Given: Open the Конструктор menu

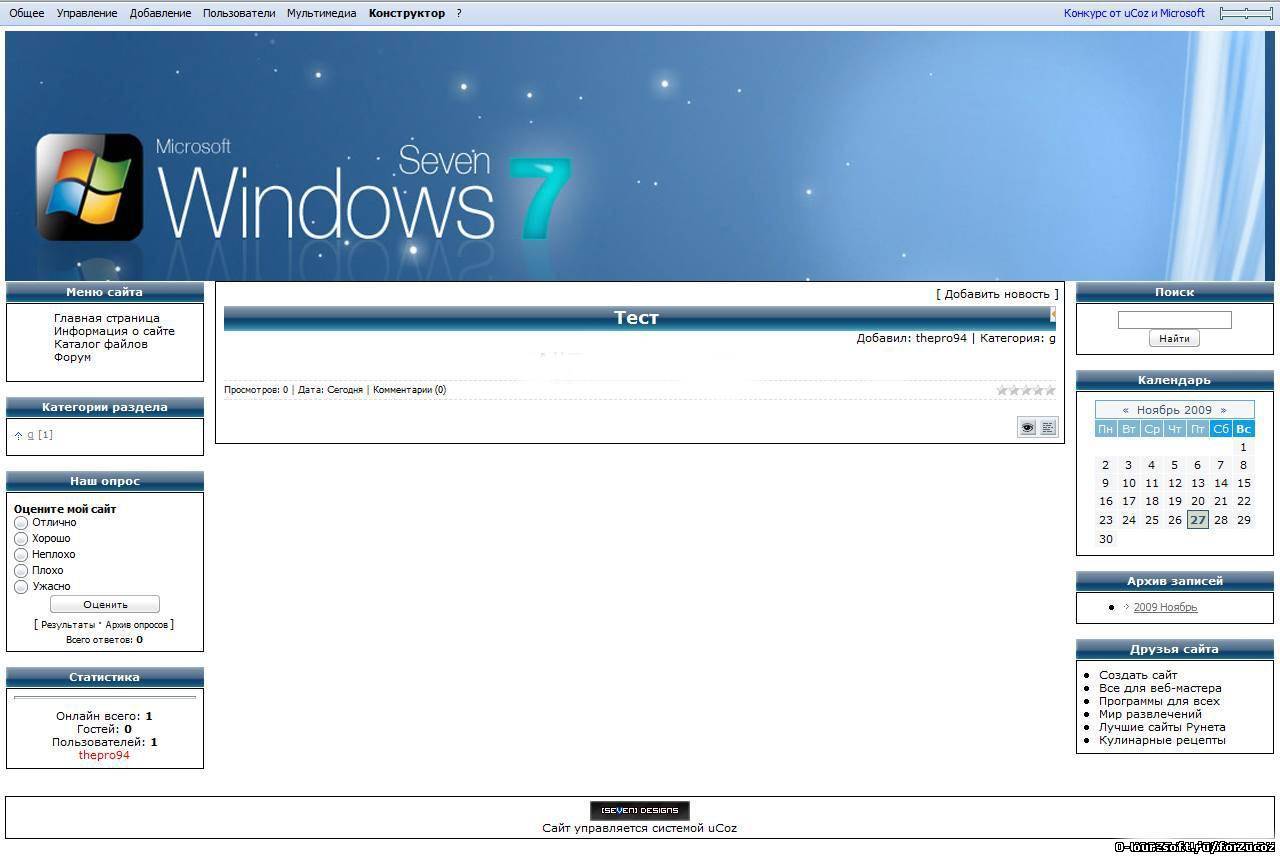Looking at the screenshot, I should 407,13.
